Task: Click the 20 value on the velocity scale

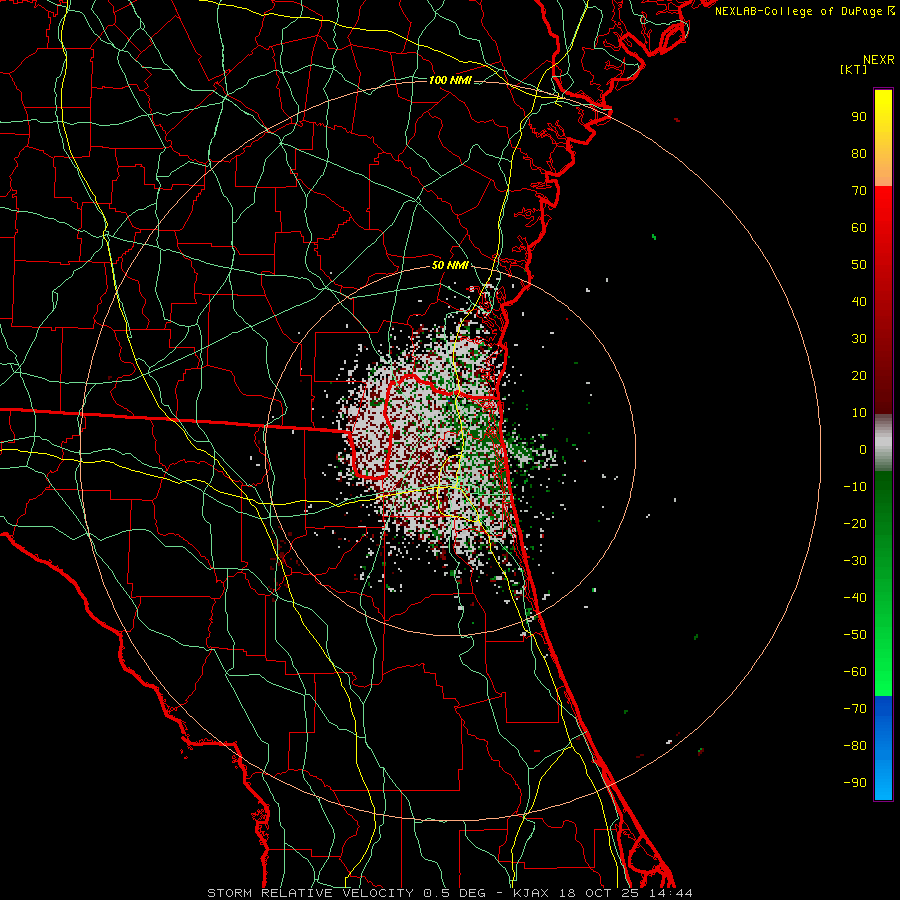Action: click(859, 376)
